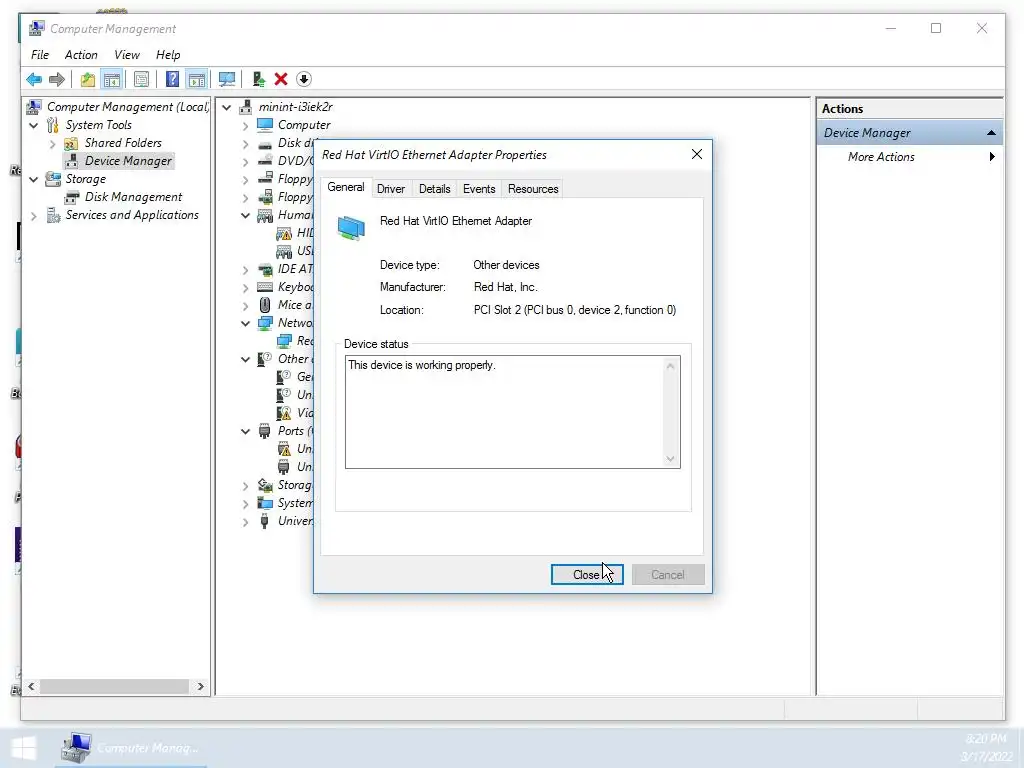Click Device status box scroll-down arrow
Screen dimensions: 1024x768
(x=670, y=458)
